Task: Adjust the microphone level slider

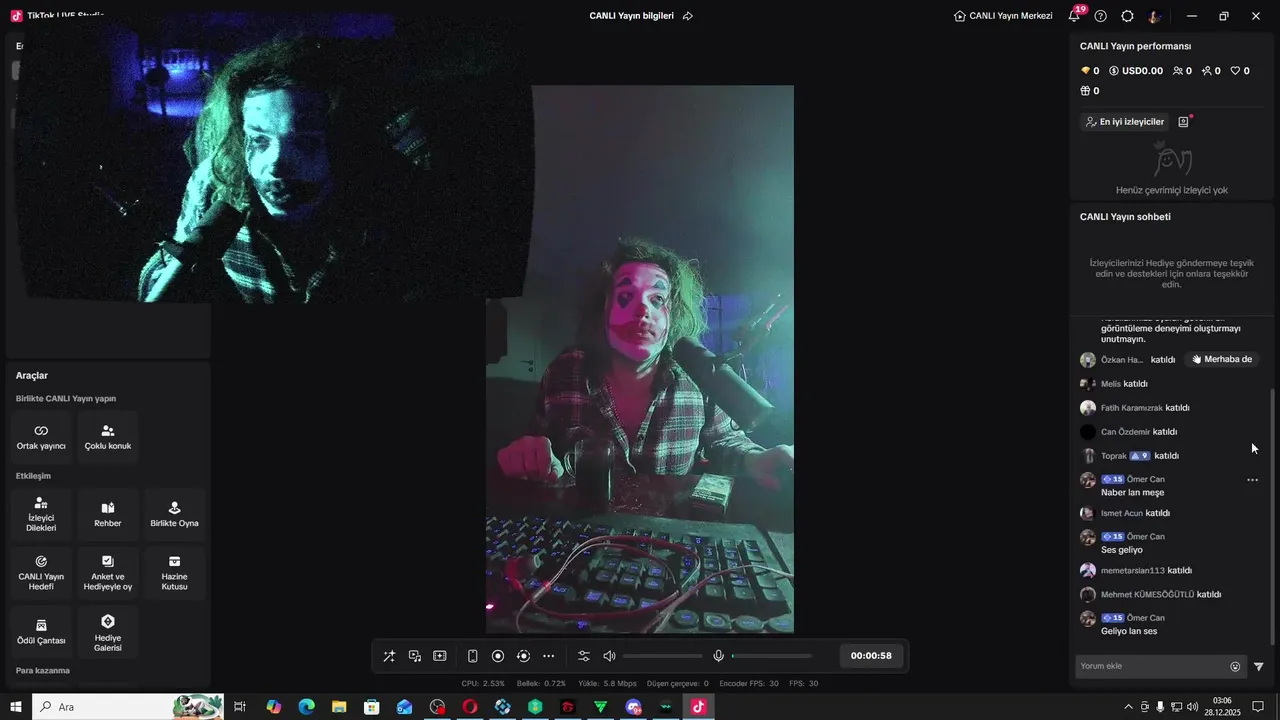Action: pos(772,656)
